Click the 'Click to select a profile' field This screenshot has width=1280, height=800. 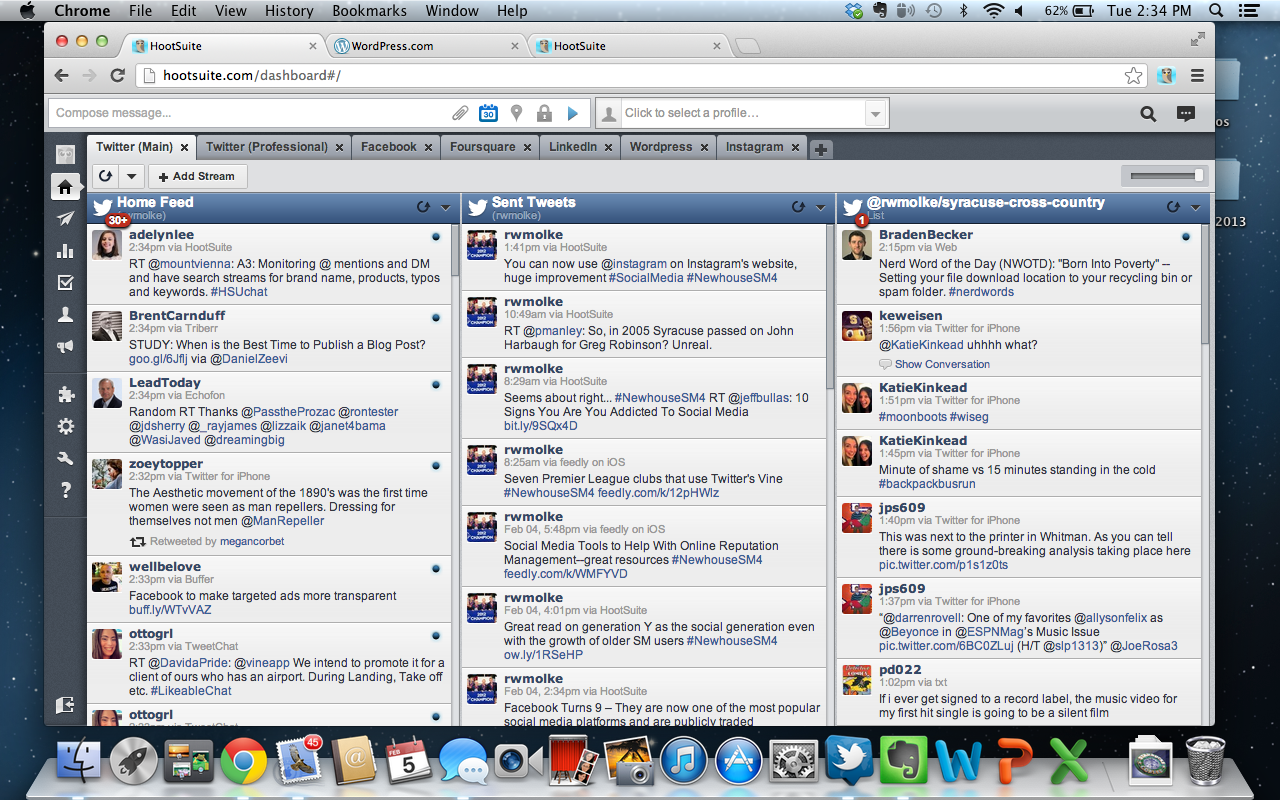(743, 113)
